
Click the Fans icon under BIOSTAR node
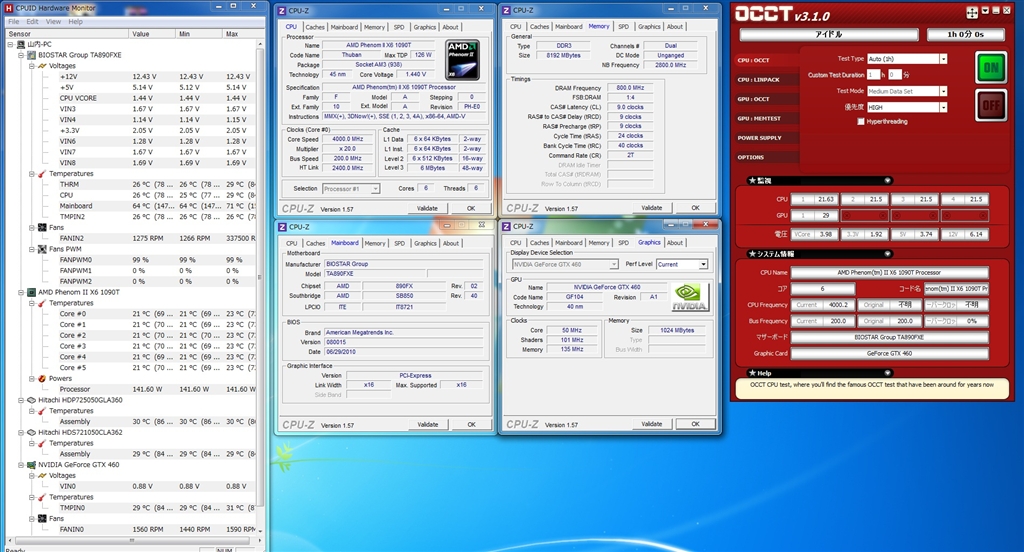pos(42,227)
